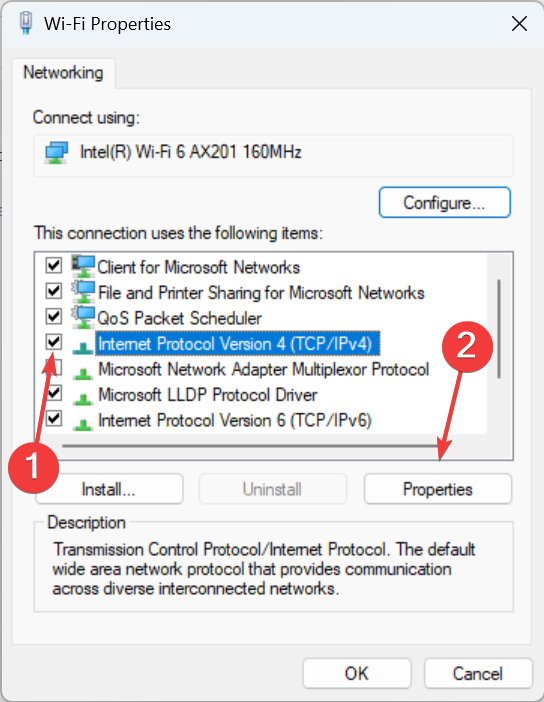Viewport: 544px width, 702px height.
Task: Select Microsoft Network Adapter Multiplexor Protocol item
Action: click(263, 369)
